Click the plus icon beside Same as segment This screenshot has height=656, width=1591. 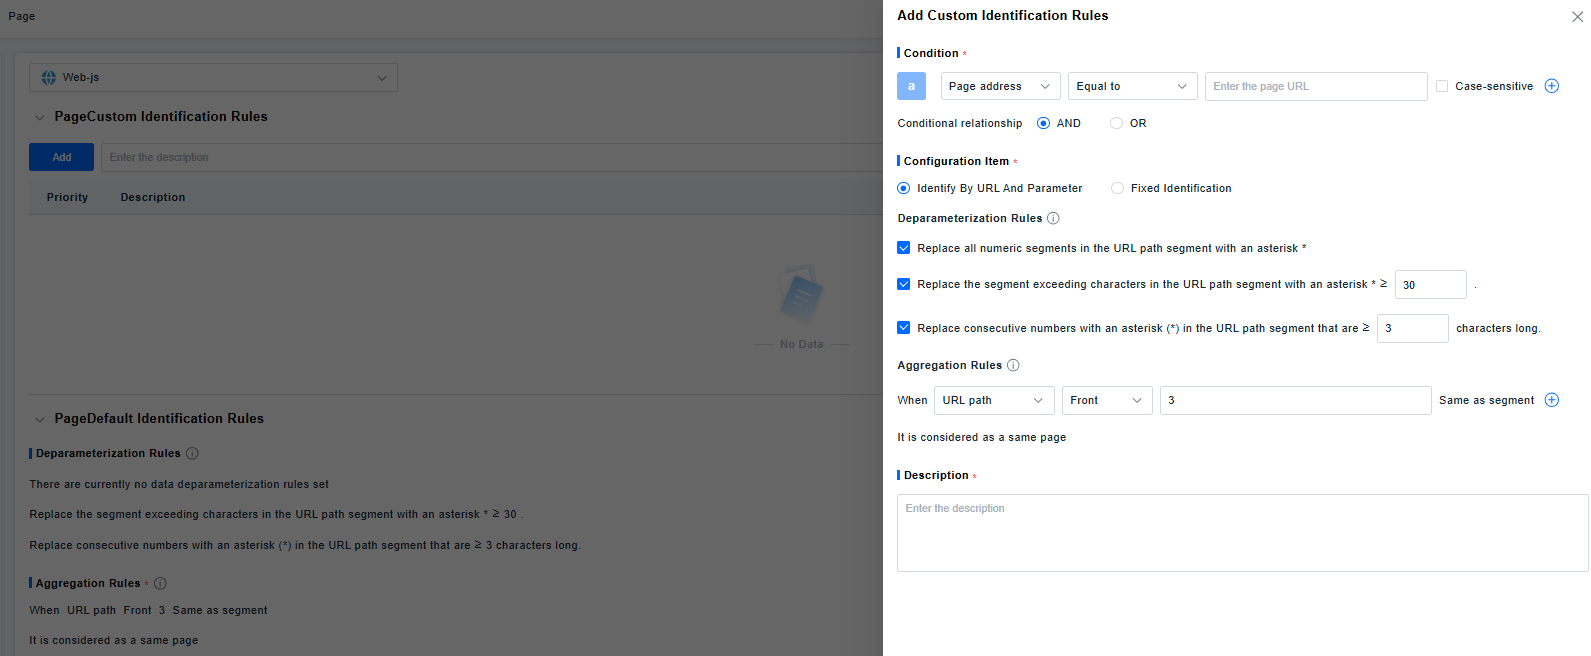1551,400
